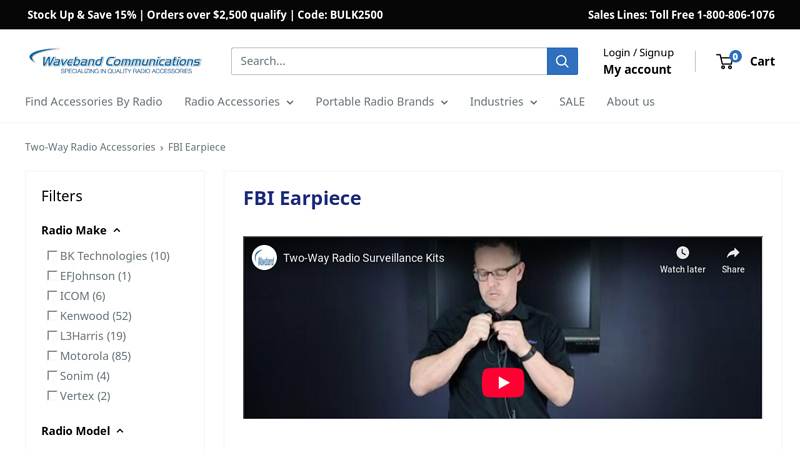This screenshot has height=450, width=800.
Task: Go to Find Accessories By Radio
Action: pyautogui.click(x=93, y=102)
